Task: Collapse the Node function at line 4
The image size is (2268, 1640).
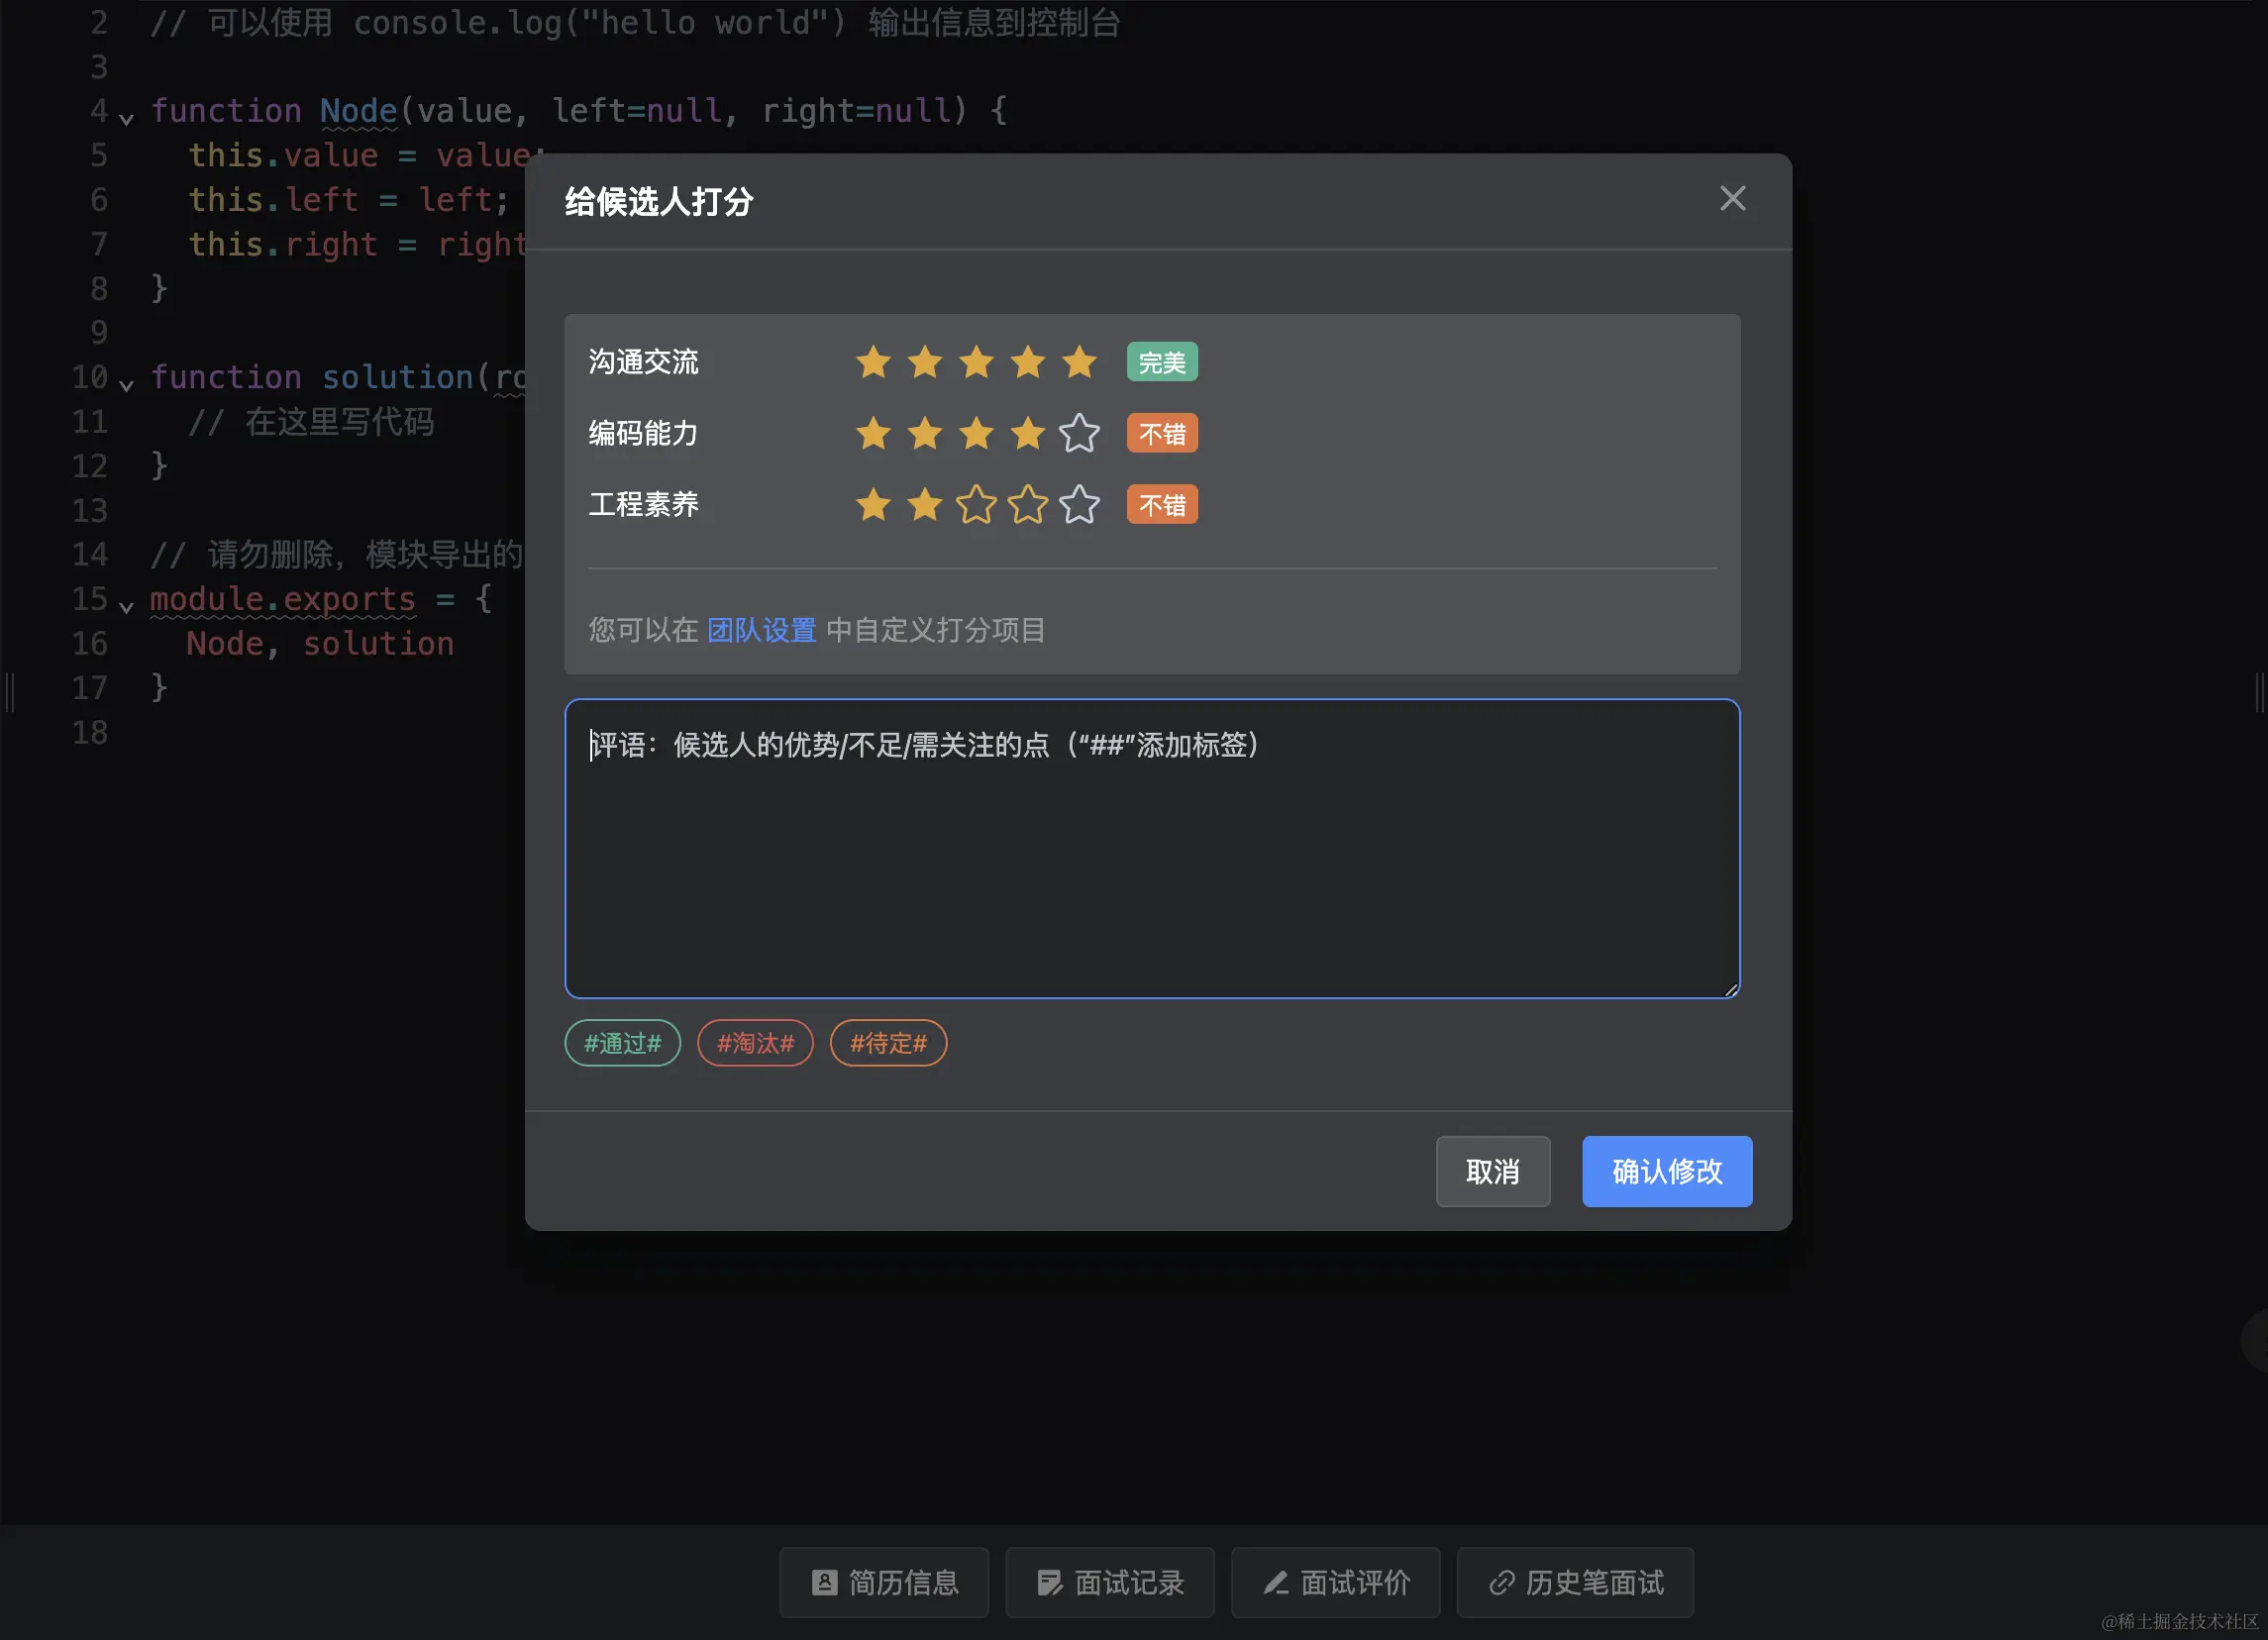Action: coord(126,119)
